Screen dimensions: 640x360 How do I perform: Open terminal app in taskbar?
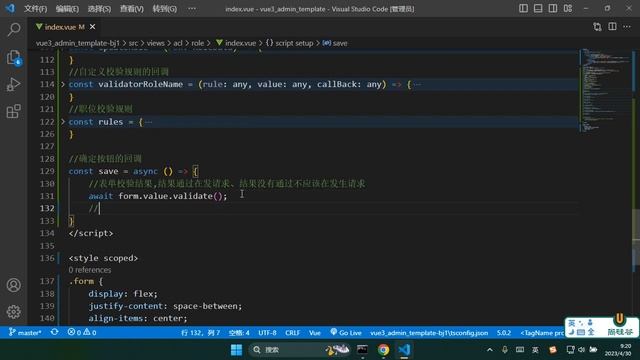click(x=362, y=350)
